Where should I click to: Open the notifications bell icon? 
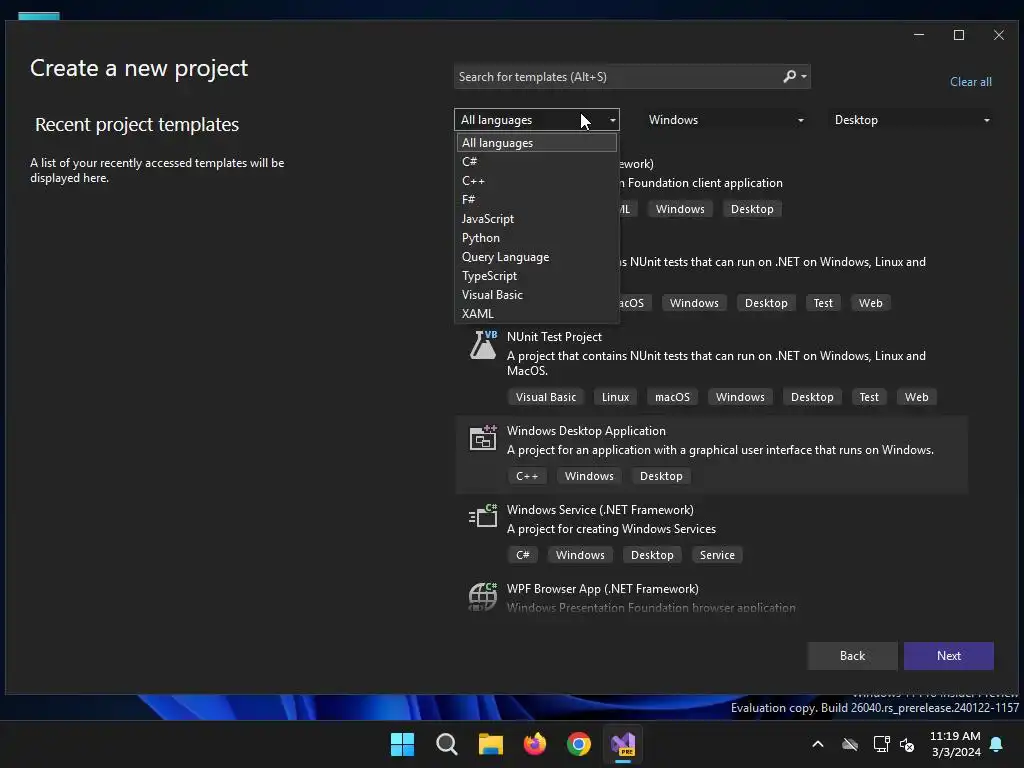coord(996,744)
